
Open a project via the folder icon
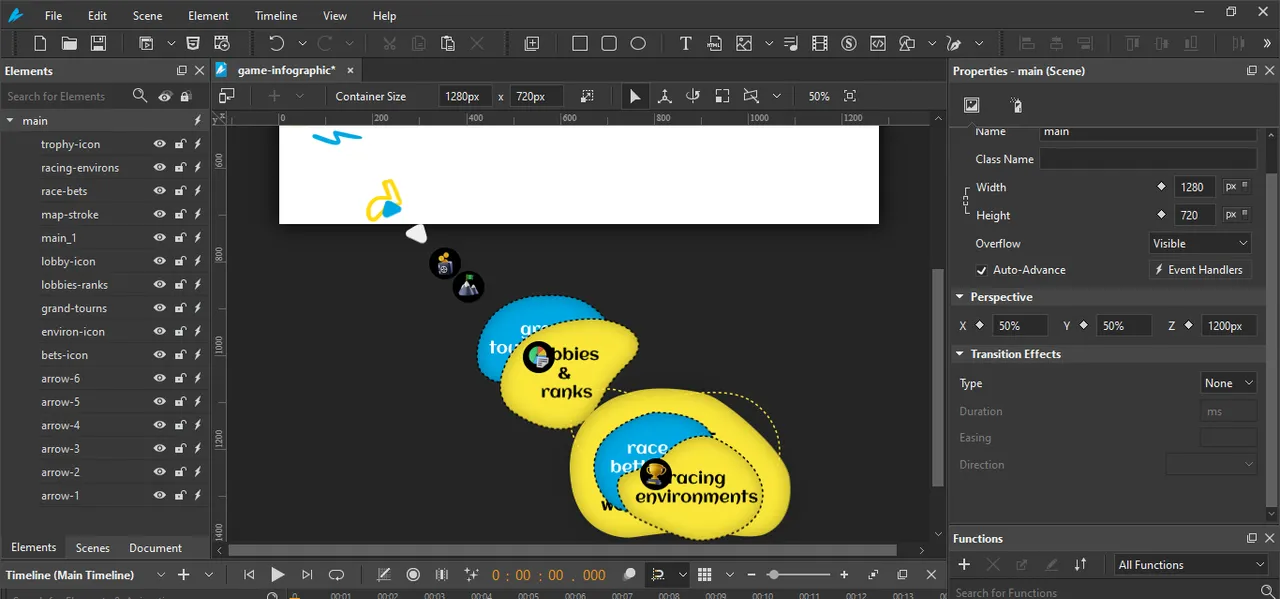(x=69, y=43)
